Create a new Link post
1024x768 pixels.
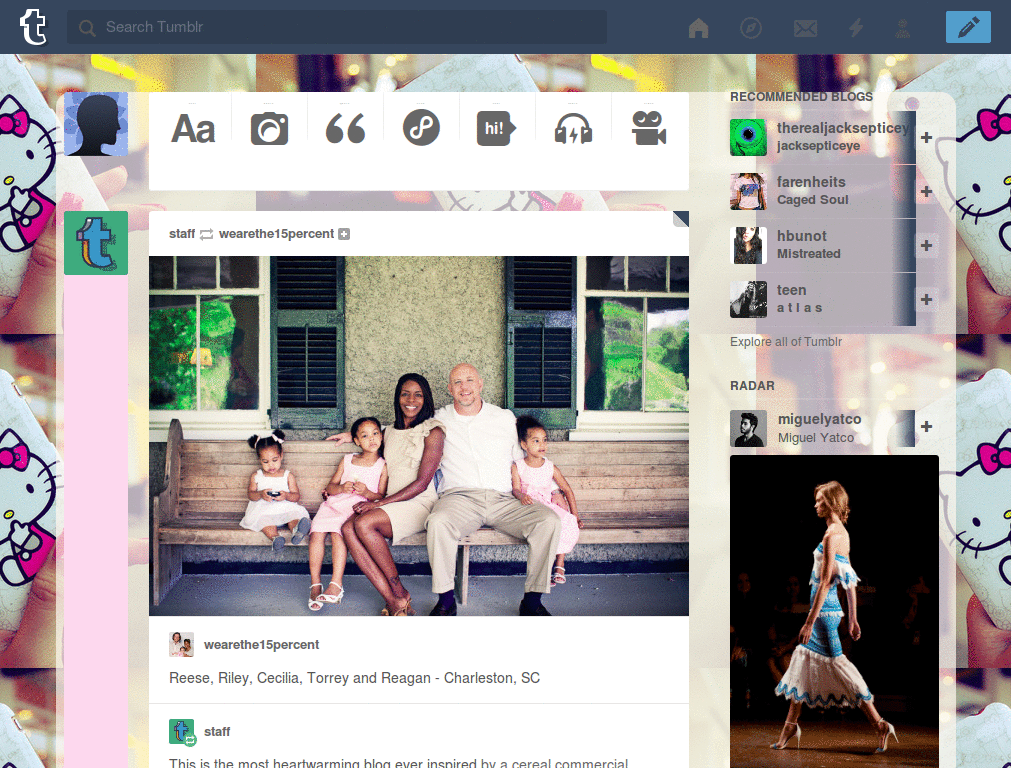[x=421, y=127]
